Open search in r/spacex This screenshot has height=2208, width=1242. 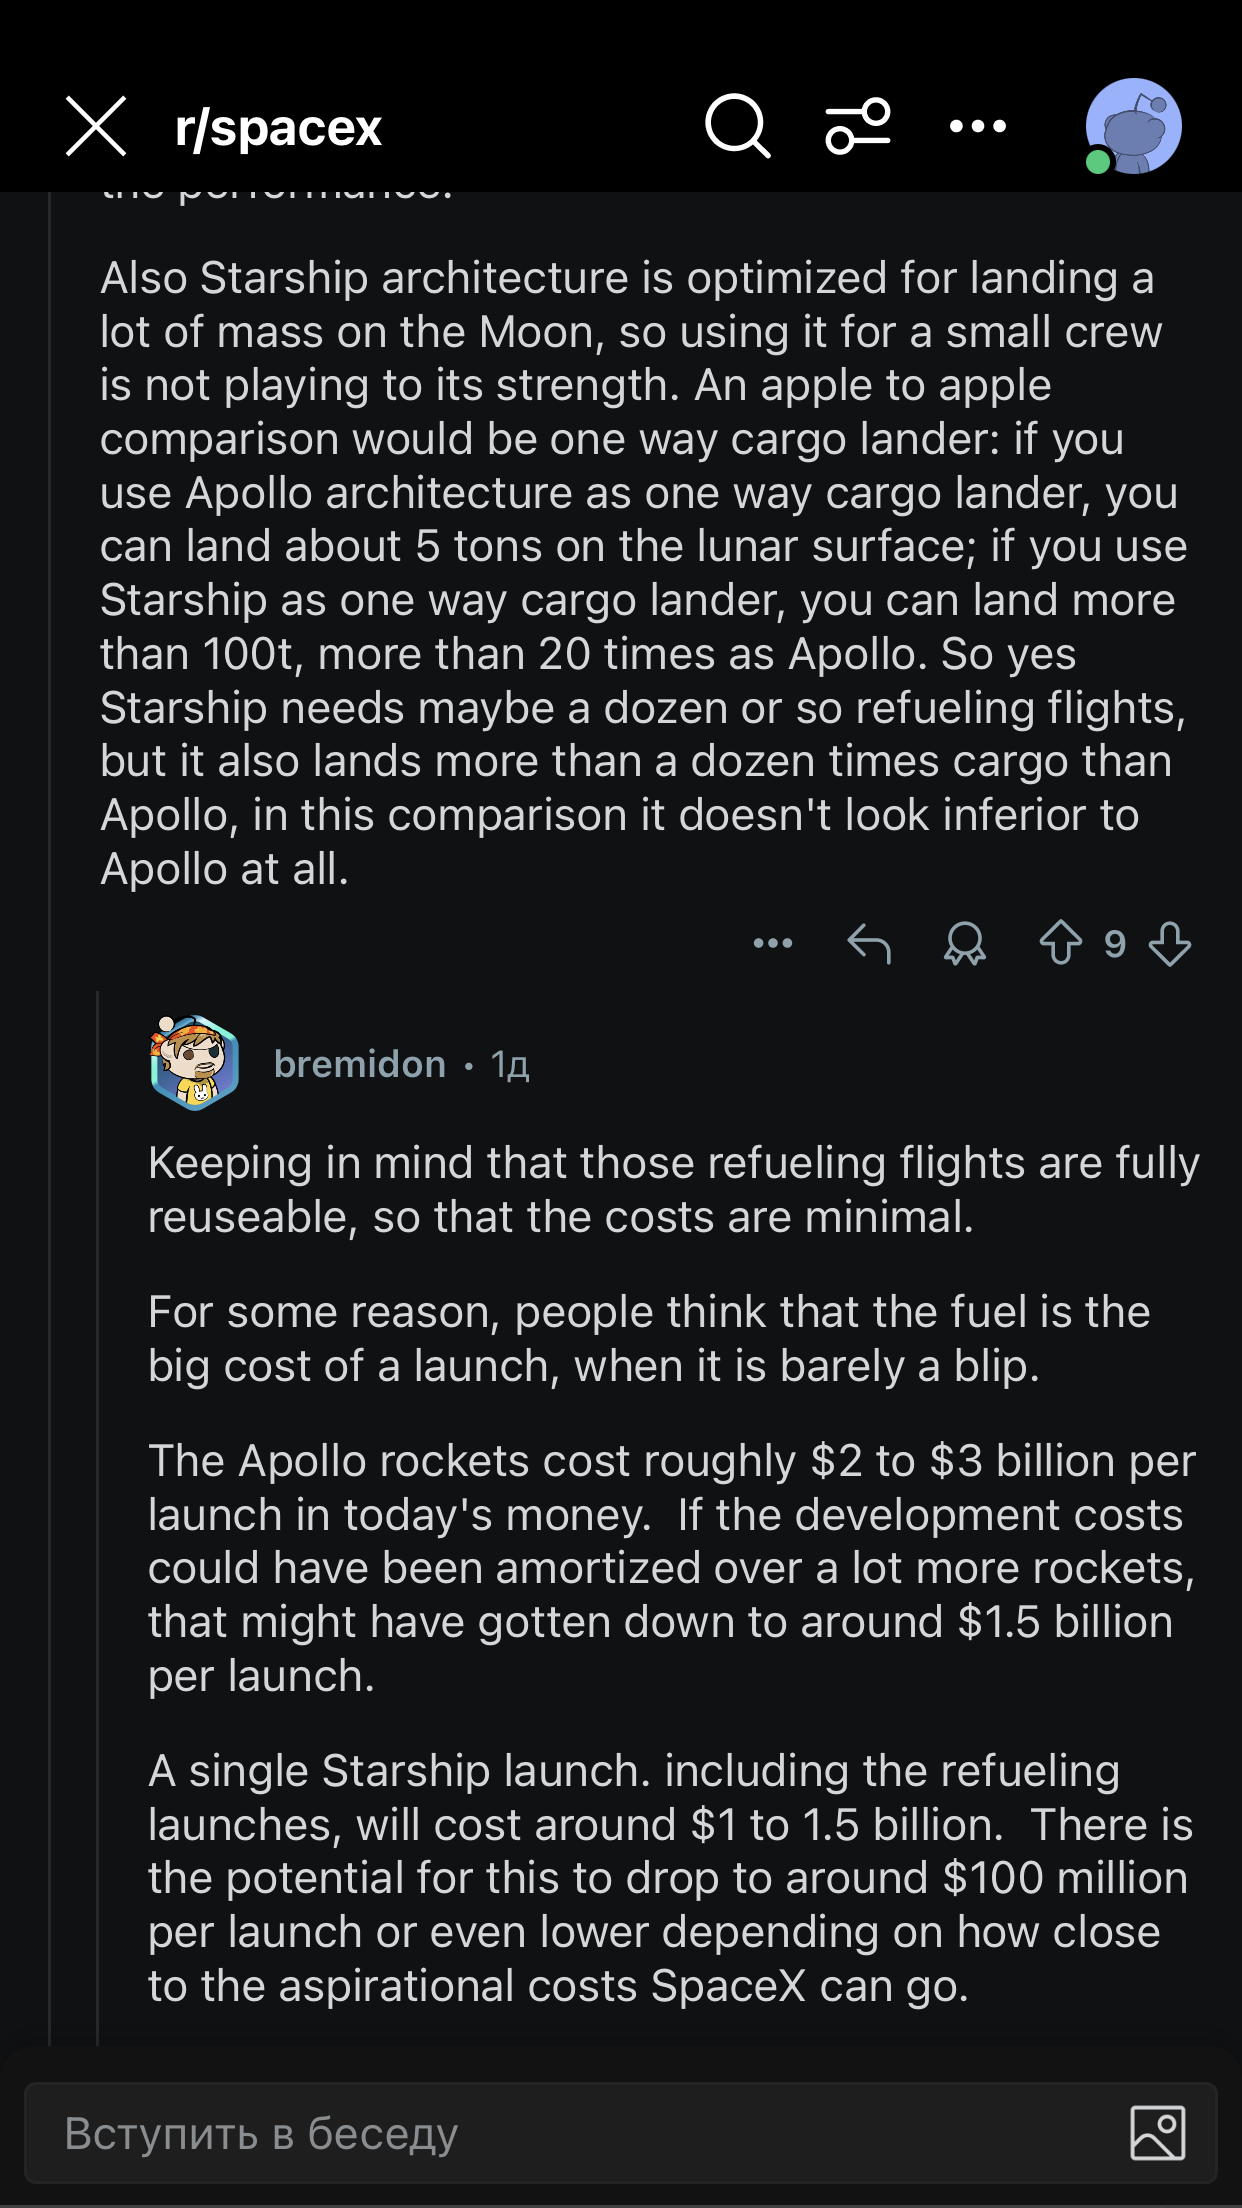tap(737, 127)
